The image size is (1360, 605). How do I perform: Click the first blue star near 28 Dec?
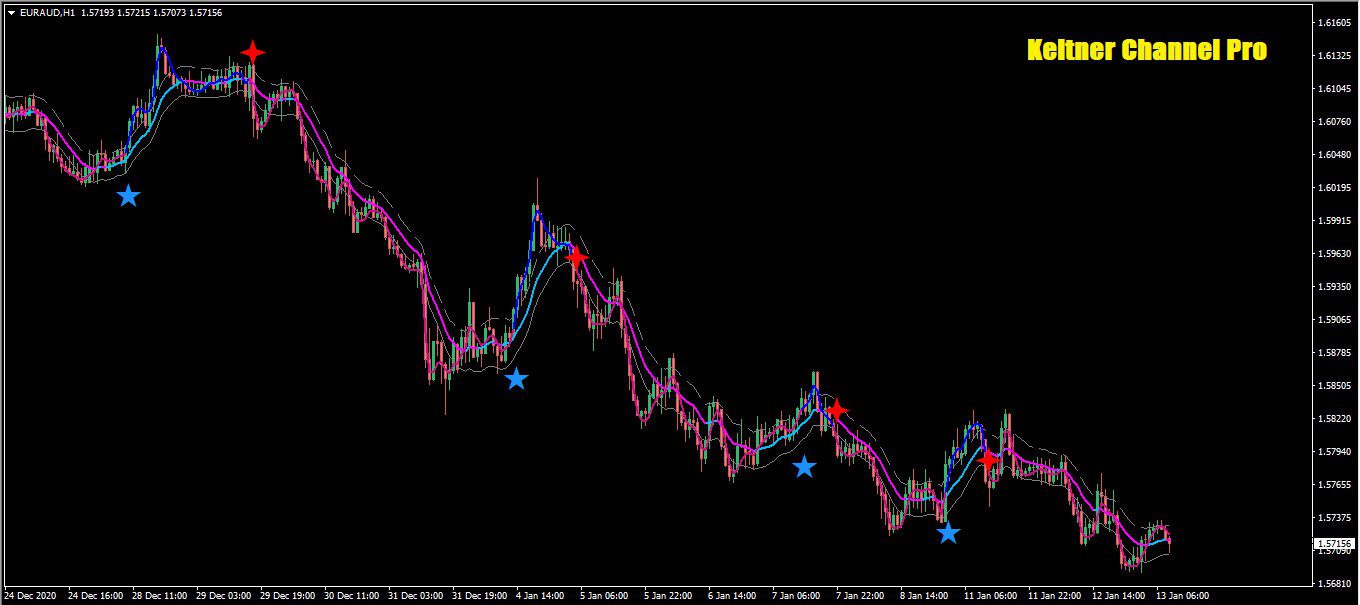pos(128,196)
